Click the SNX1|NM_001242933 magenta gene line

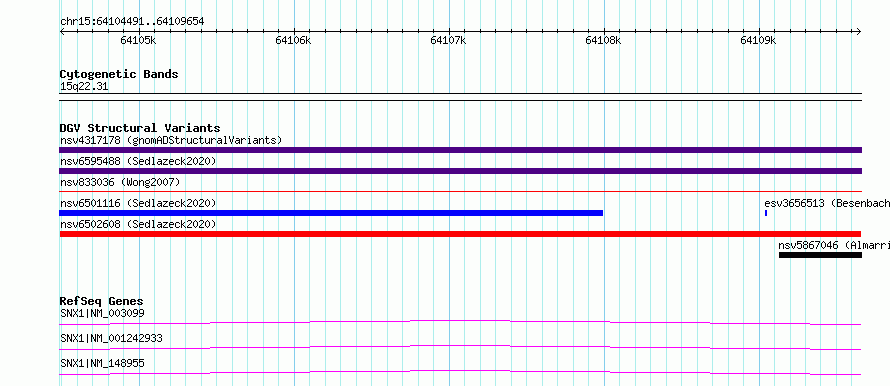(x=460, y=347)
